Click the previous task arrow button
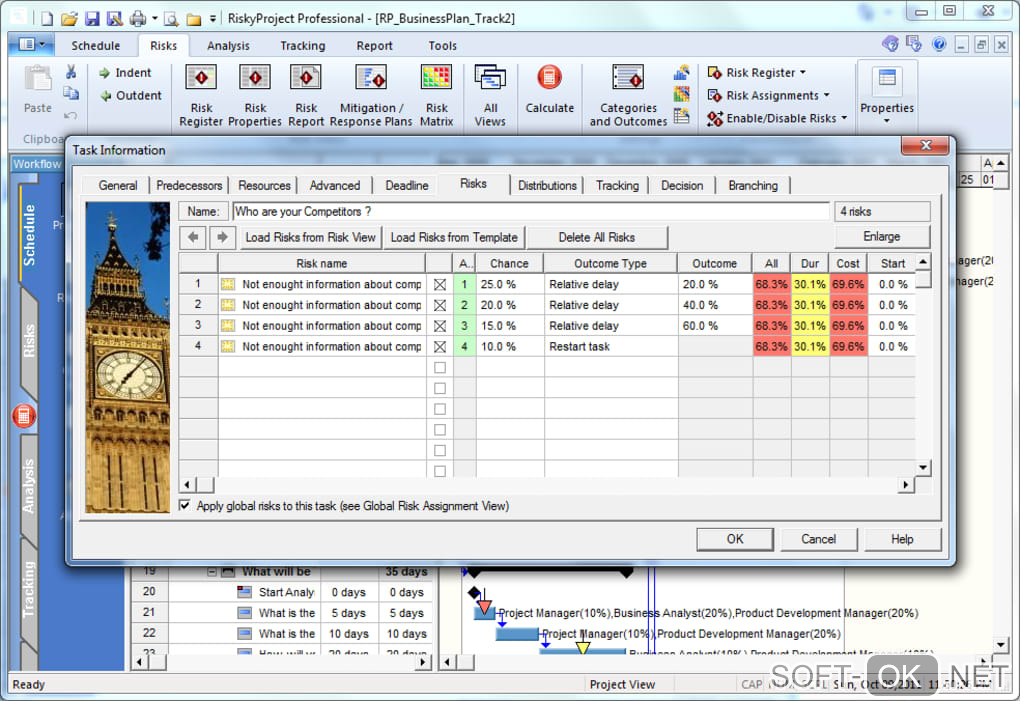This screenshot has width=1020, height=701. point(193,237)
